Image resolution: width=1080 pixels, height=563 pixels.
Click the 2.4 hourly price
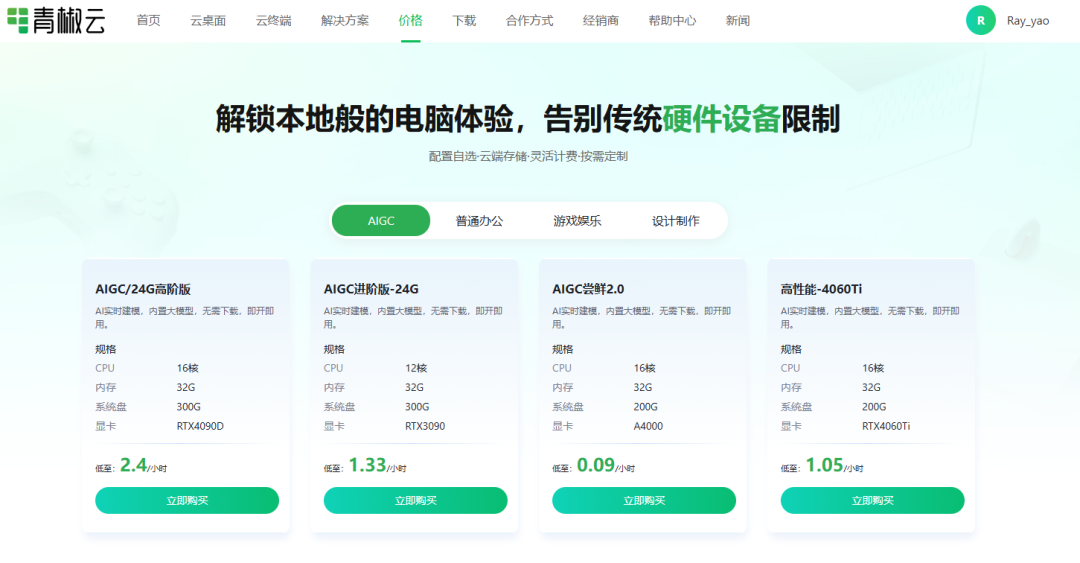(133, 465)
